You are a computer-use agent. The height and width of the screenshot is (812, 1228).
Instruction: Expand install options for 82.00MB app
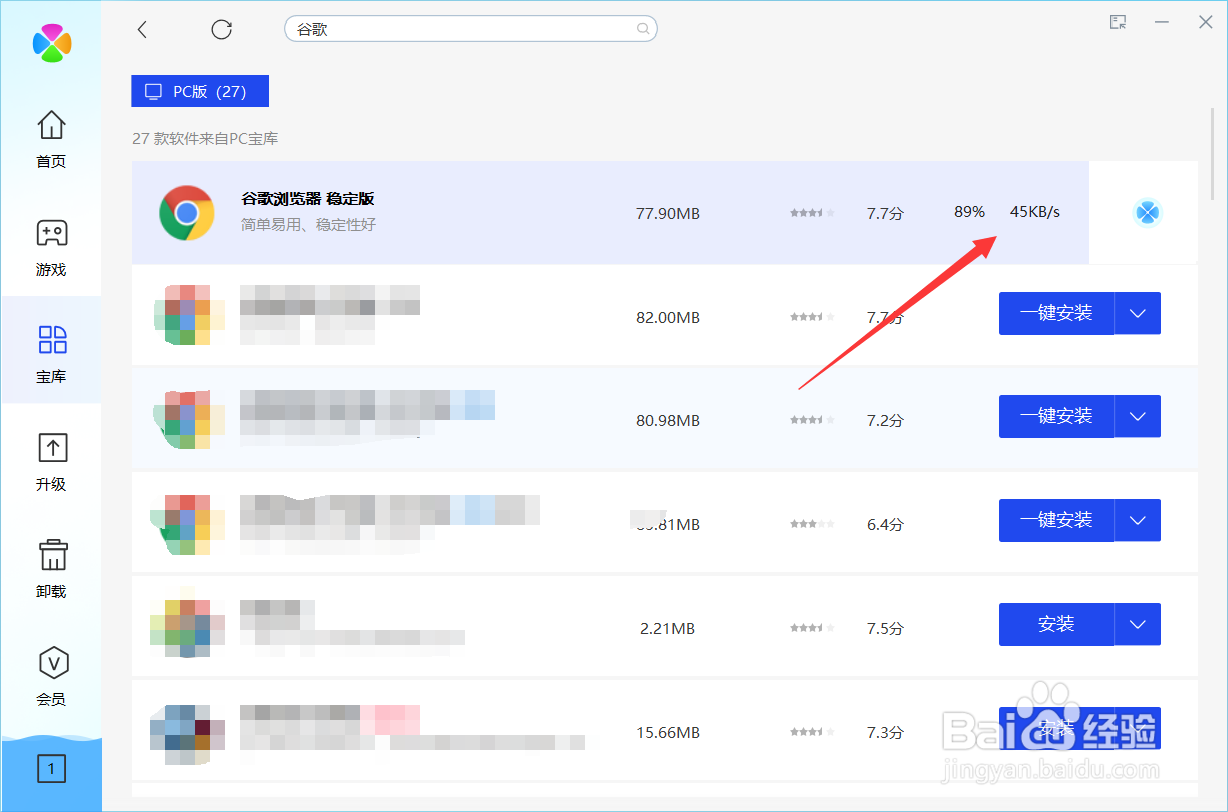tap(1138, 313)
